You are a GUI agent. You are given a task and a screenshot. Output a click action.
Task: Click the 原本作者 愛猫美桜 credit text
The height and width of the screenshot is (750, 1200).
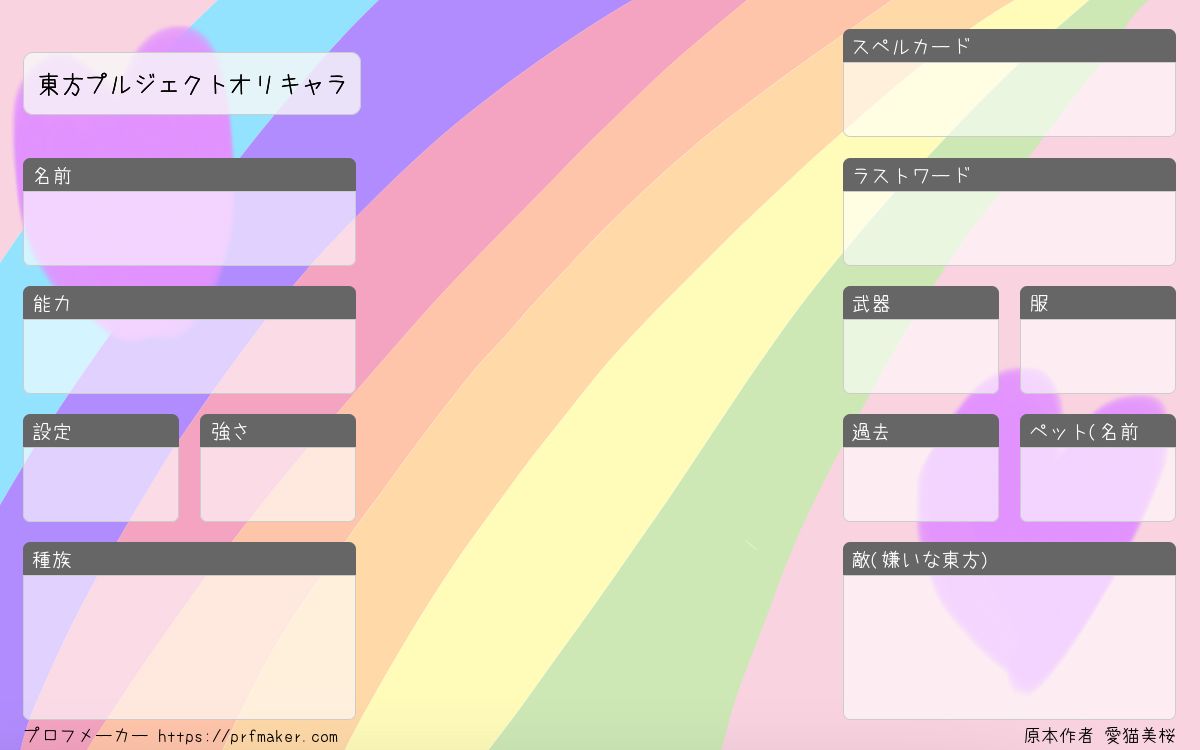tap(1100, 736)
